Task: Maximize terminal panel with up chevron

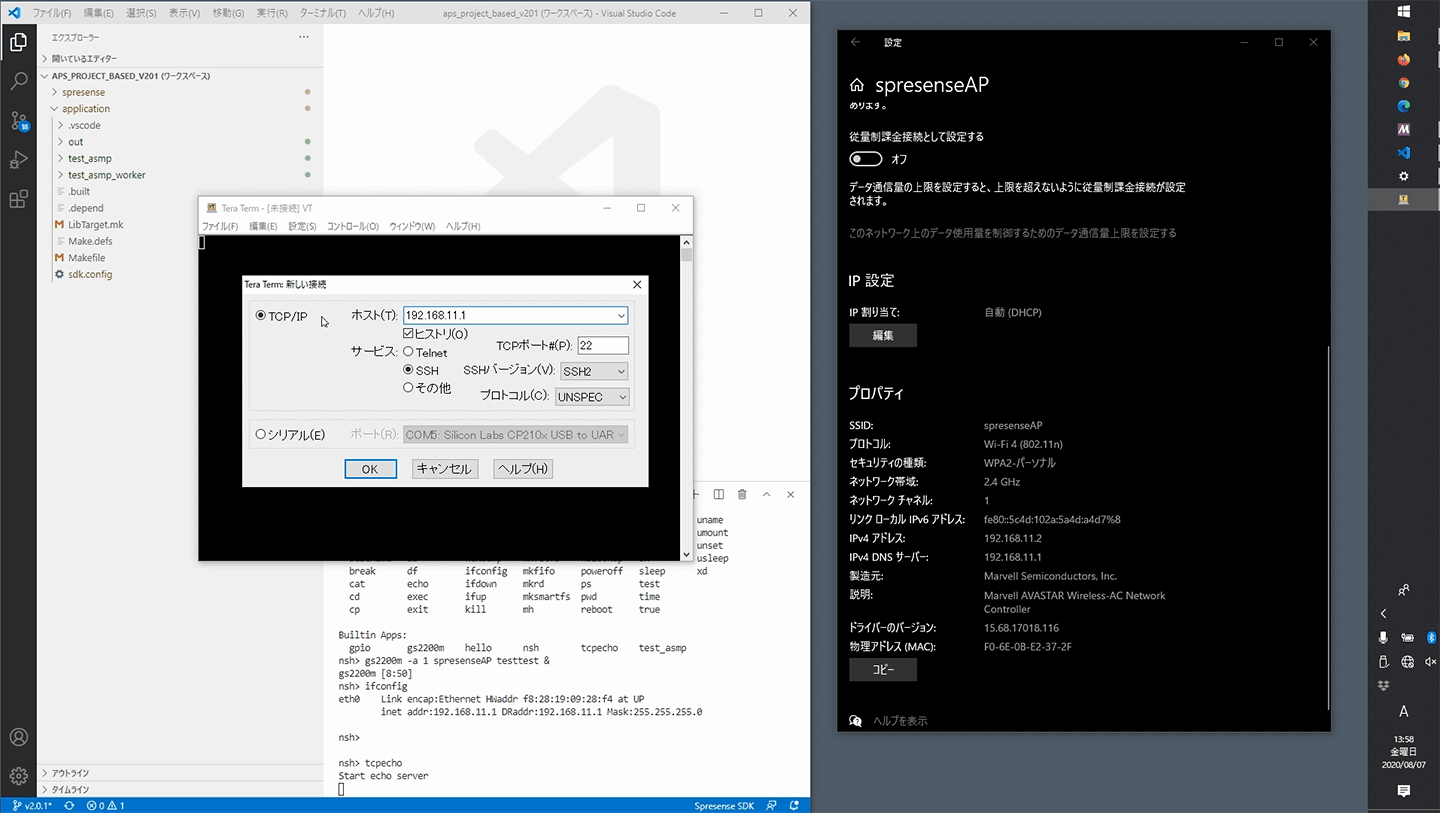Action: (766, 495)
